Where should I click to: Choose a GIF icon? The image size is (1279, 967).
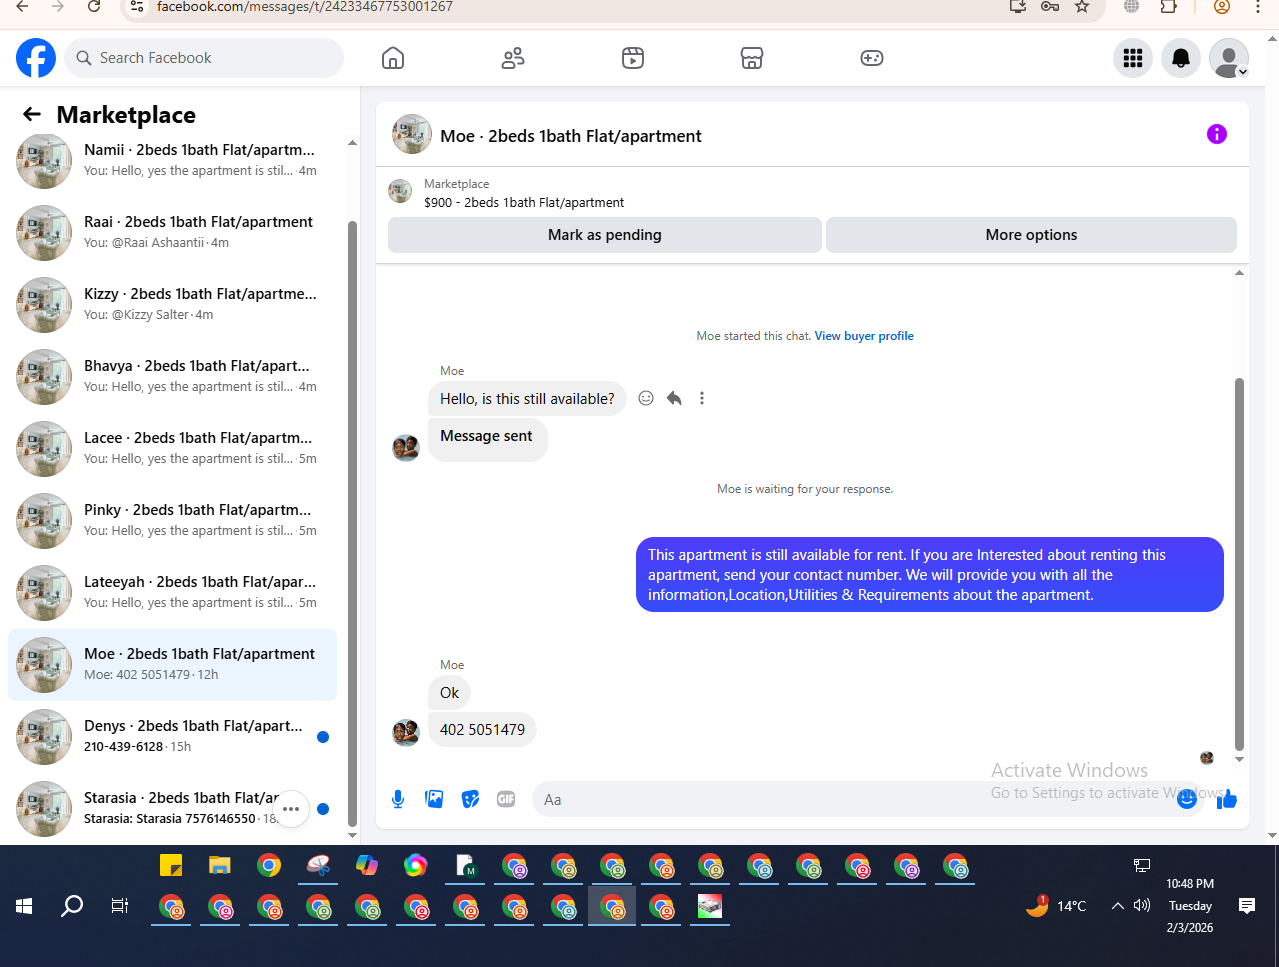coord(506,799)
